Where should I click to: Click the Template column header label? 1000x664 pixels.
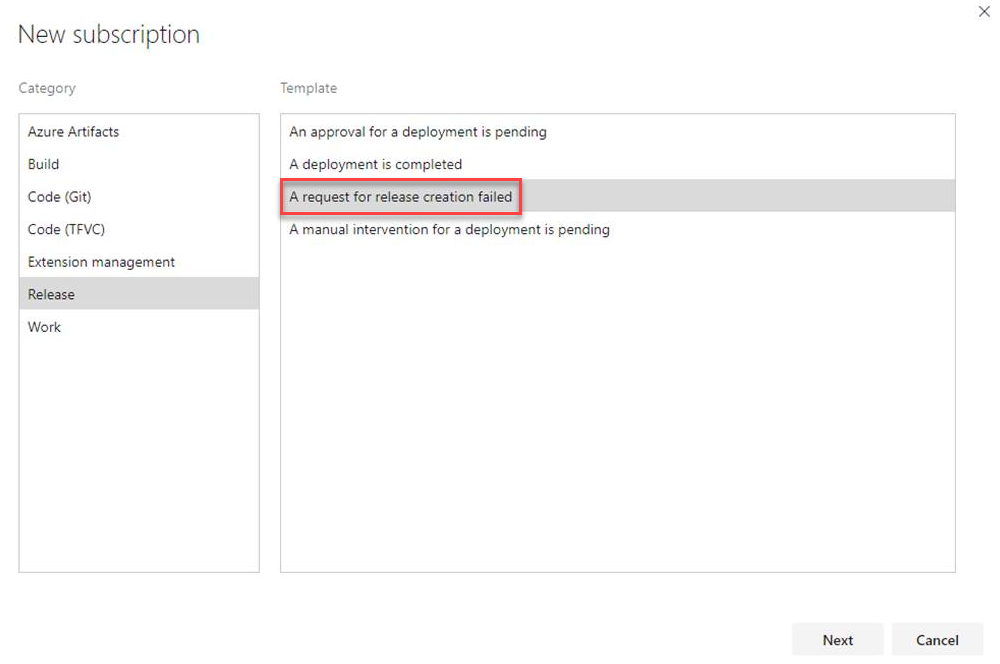[308, 88]
